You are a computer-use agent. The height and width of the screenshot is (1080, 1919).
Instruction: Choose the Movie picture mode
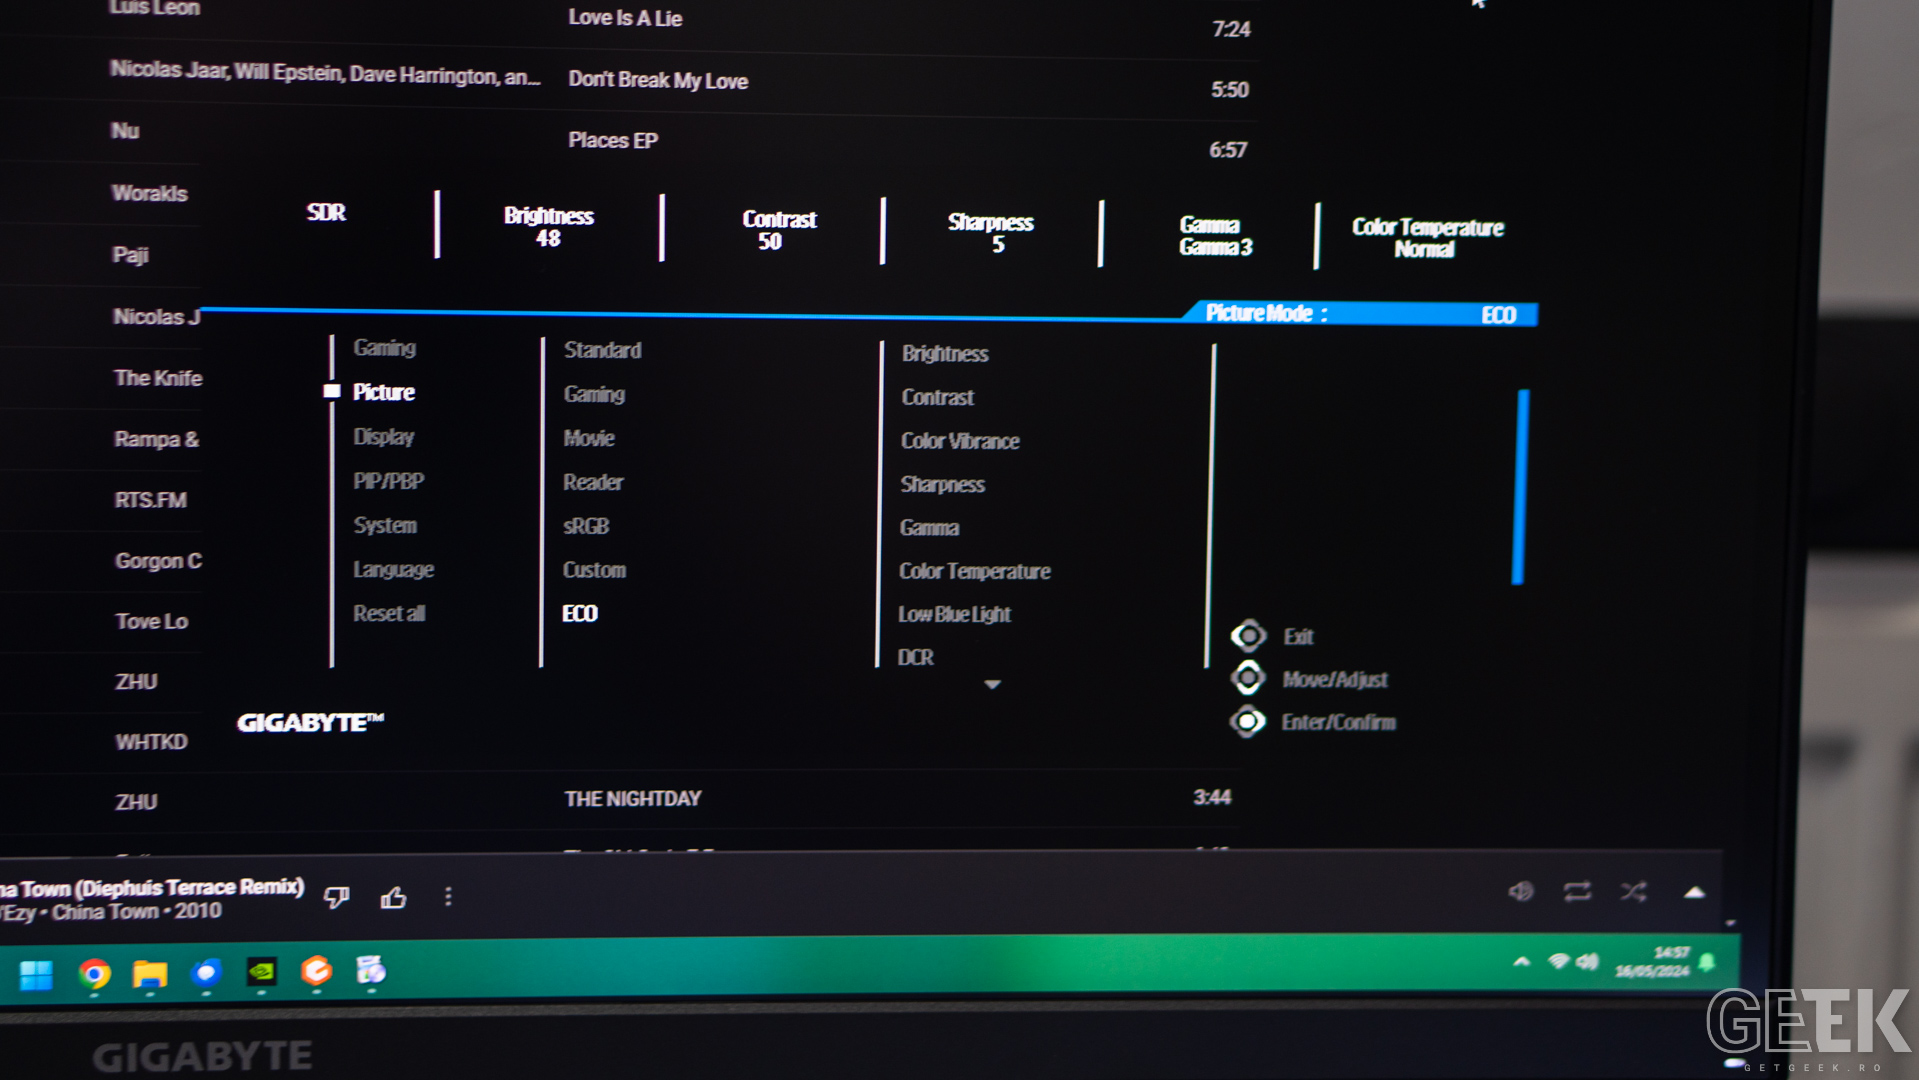[589, 438]
